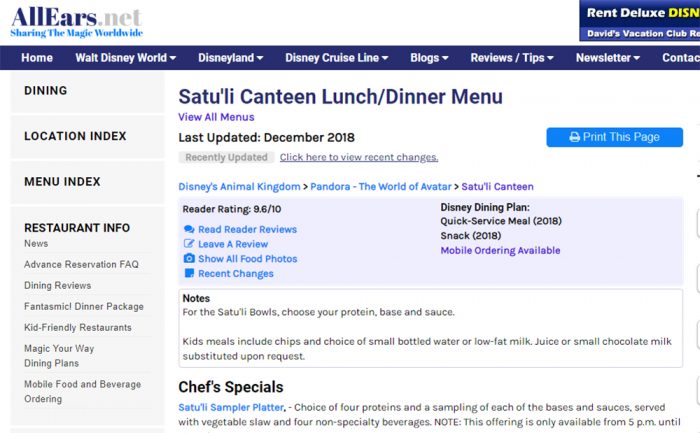This screenshot has width=700, height=433.
Task: Open the Blogs dropdown menu
Action: point(429,58)
